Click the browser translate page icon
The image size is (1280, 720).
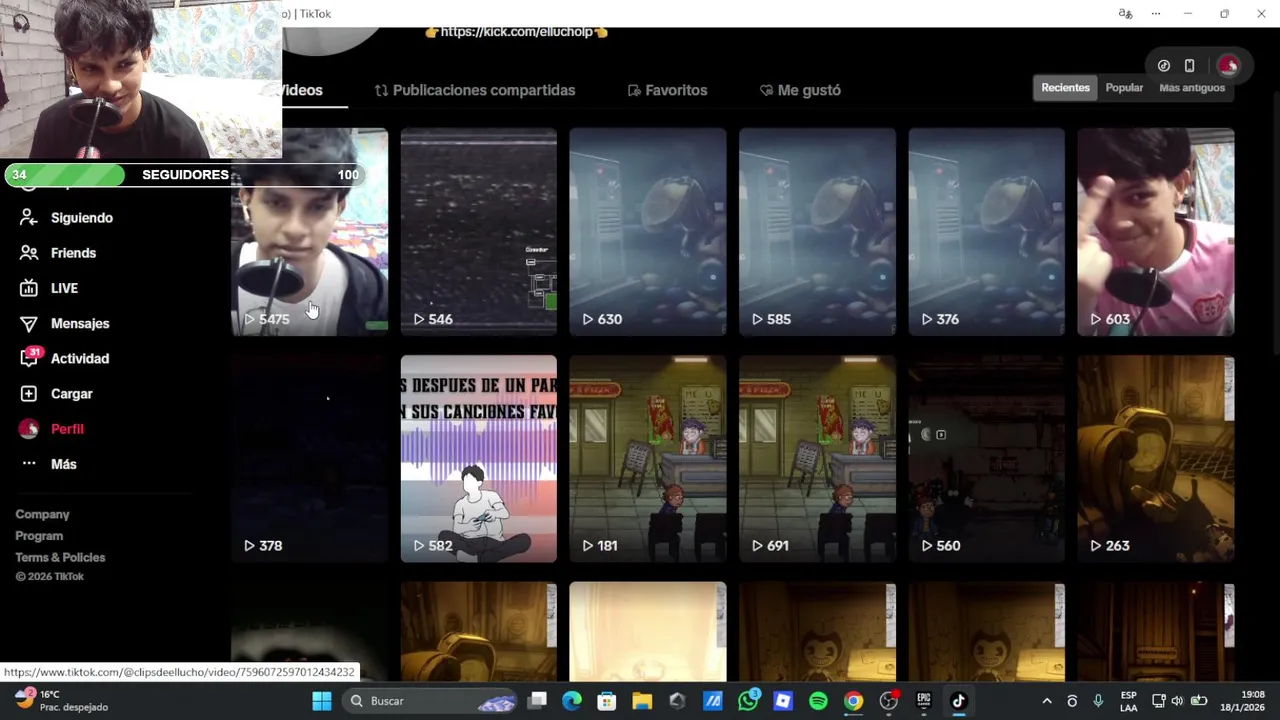(x=1125, y=14)
